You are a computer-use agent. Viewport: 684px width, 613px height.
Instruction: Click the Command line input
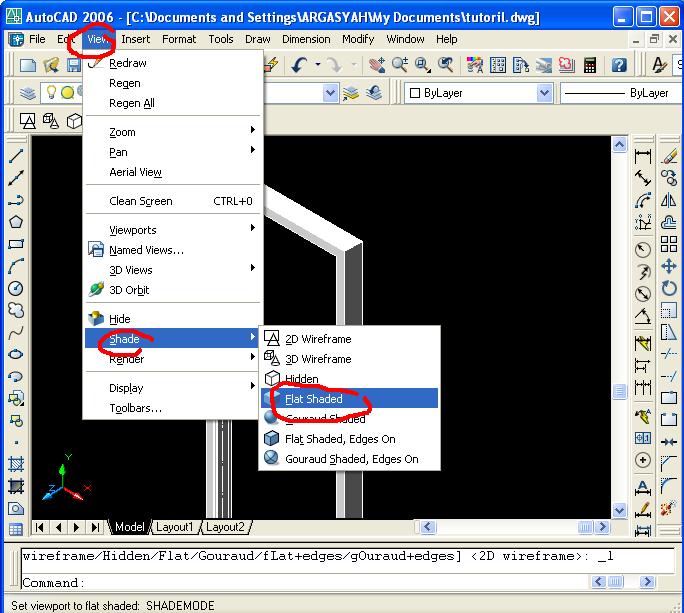coord(305,582)
